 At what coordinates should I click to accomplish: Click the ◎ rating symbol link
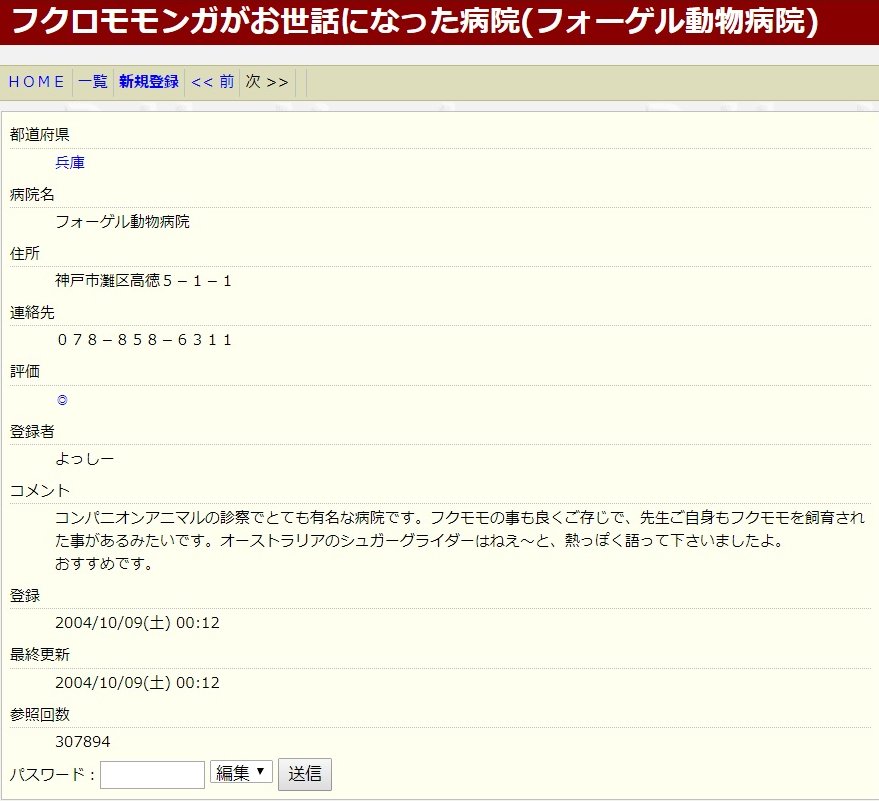pos(62,400)
